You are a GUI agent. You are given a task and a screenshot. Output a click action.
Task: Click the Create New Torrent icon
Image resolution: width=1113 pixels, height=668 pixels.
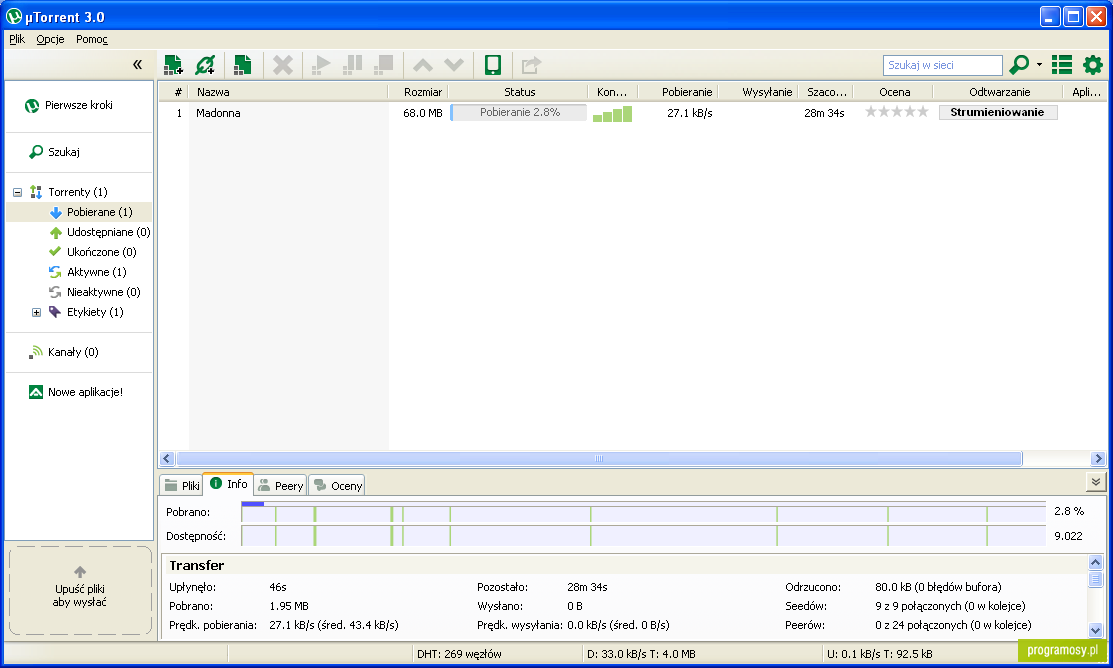tap(242, 65)
